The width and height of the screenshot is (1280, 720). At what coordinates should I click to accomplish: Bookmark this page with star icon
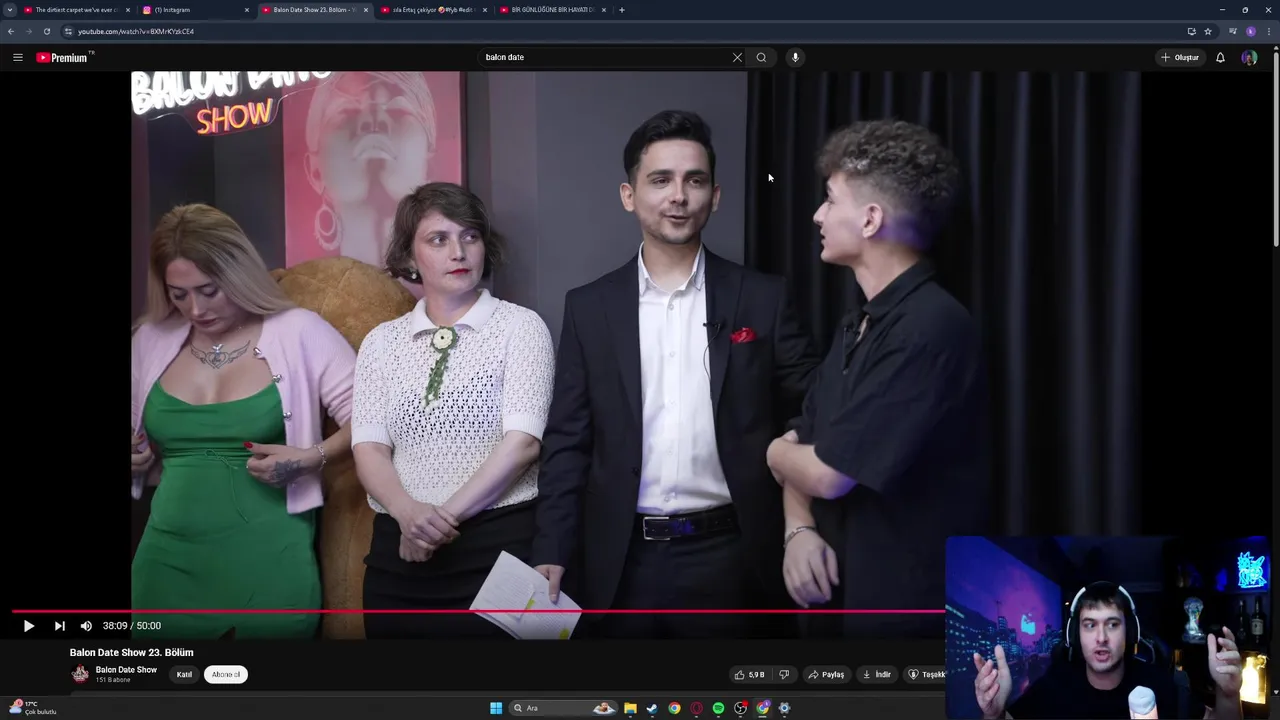pos(1208,31)
